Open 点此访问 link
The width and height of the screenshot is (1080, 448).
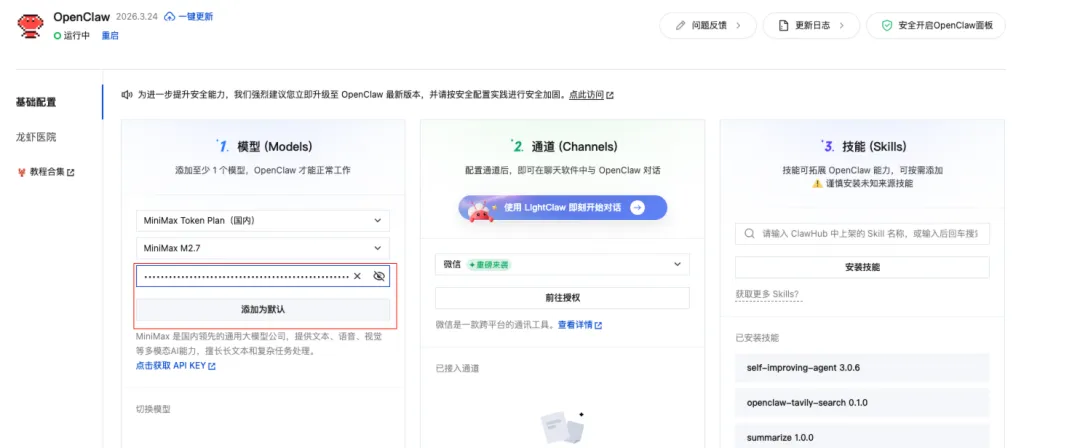[x=586, y=95]
